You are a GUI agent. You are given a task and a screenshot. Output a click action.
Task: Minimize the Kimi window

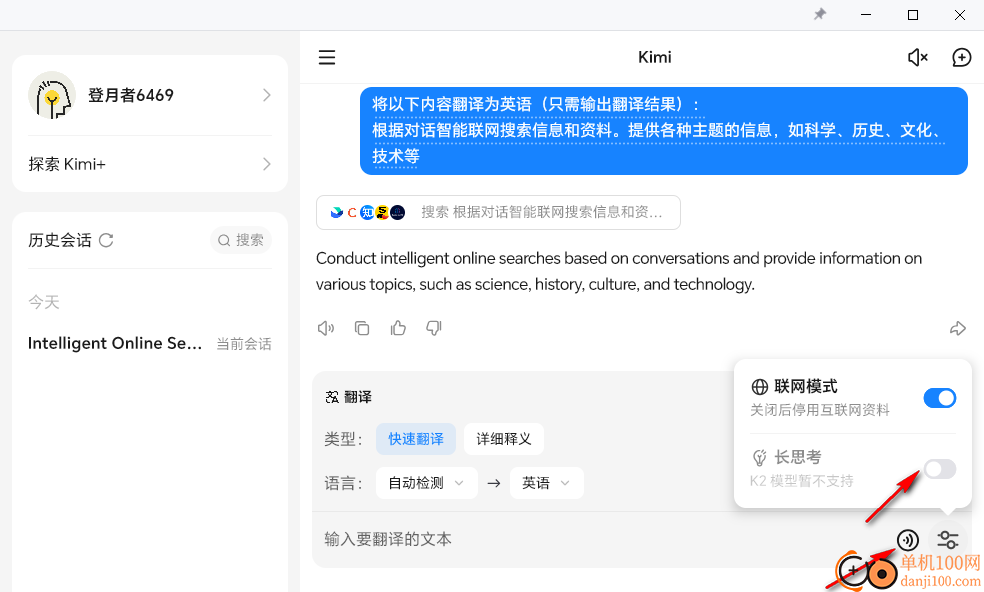(866, 14)
